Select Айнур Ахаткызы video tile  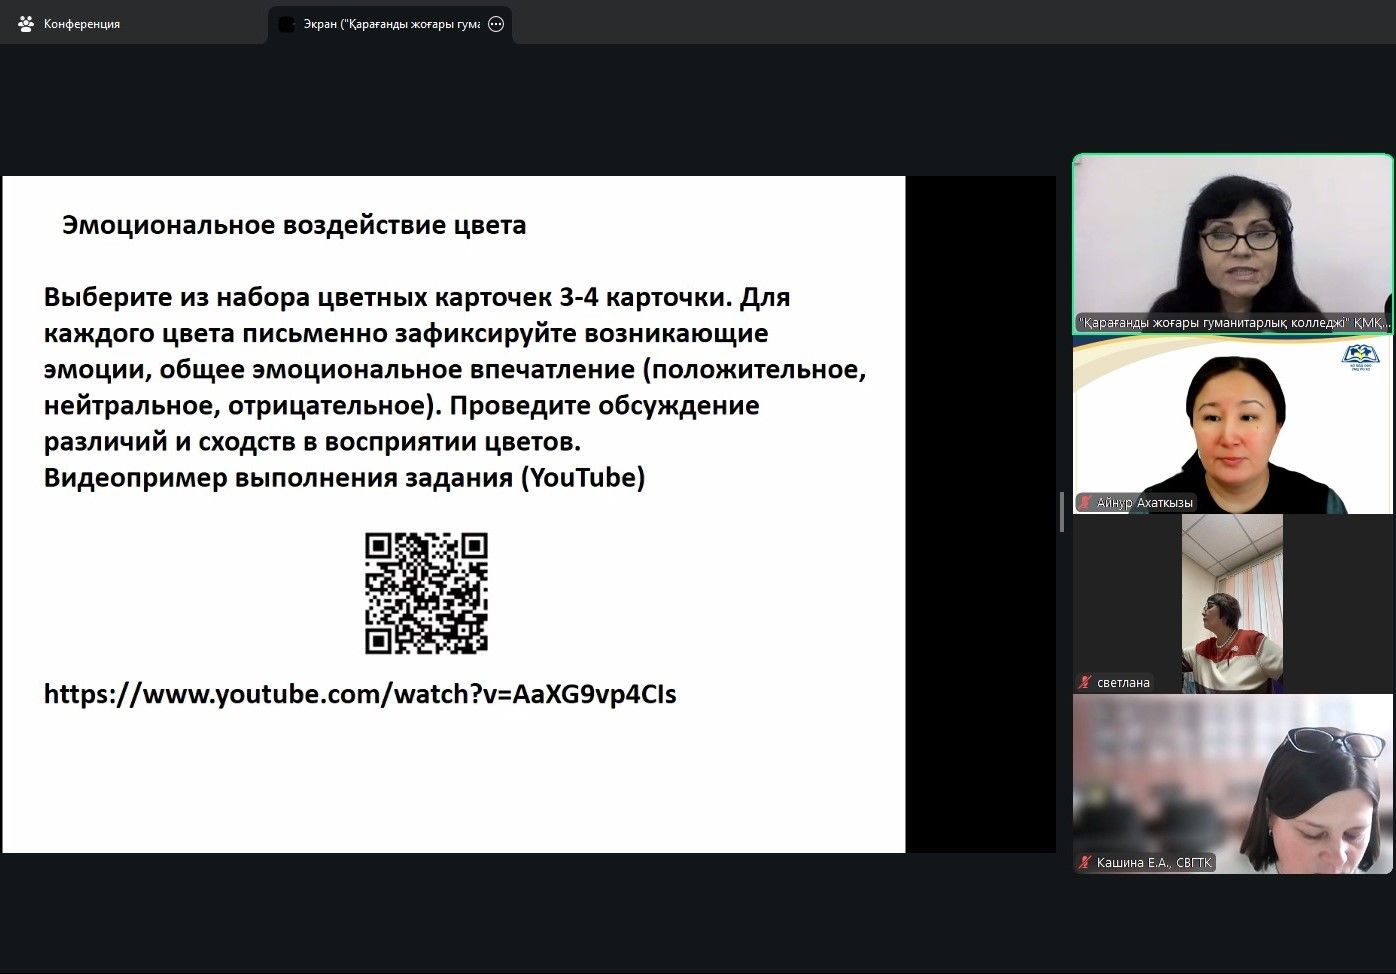pos(1232,425)
